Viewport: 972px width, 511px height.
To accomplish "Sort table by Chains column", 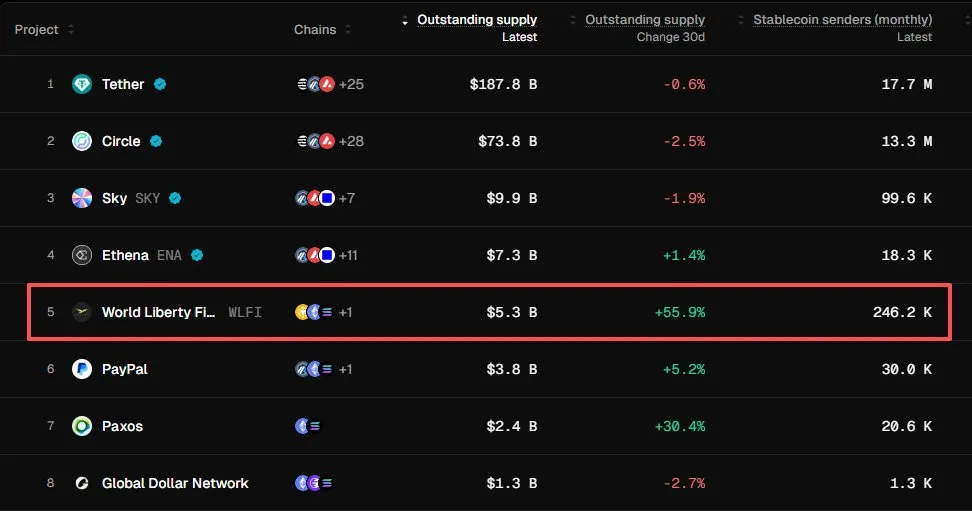I will [x=322, y=29].
